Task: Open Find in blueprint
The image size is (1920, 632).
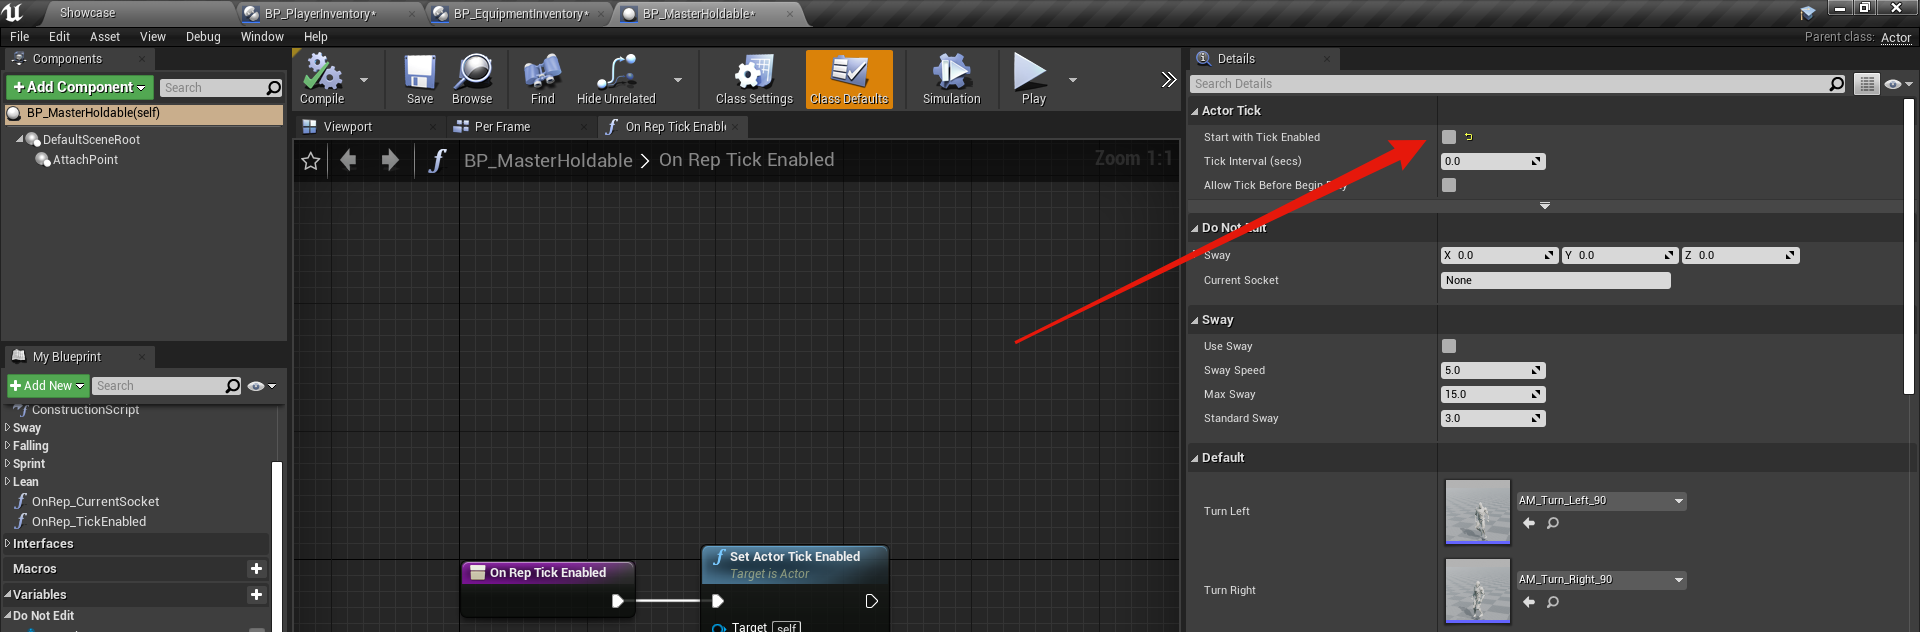Action: point(542,79)
